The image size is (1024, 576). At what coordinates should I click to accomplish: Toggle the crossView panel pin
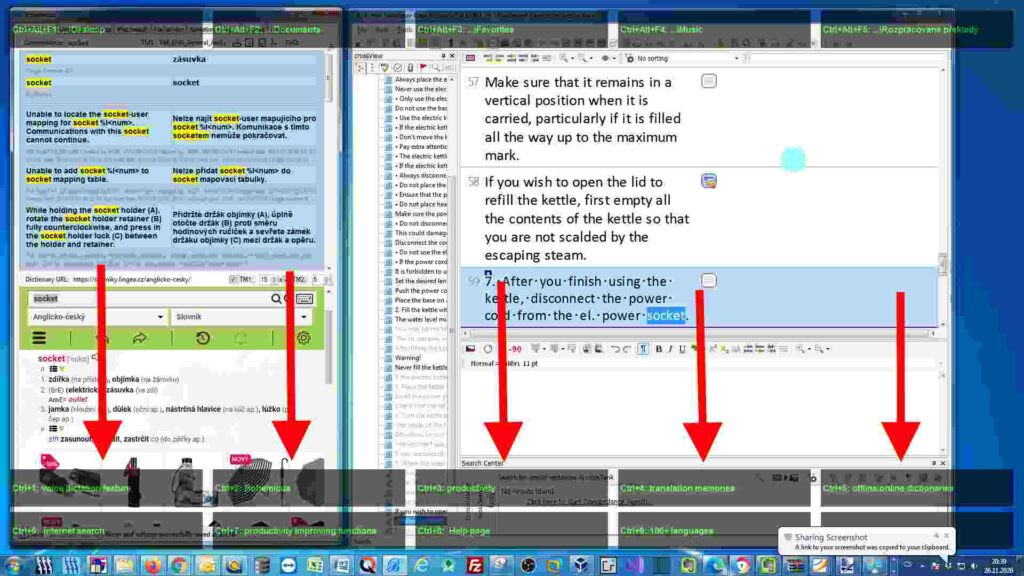tap(443, 56)
